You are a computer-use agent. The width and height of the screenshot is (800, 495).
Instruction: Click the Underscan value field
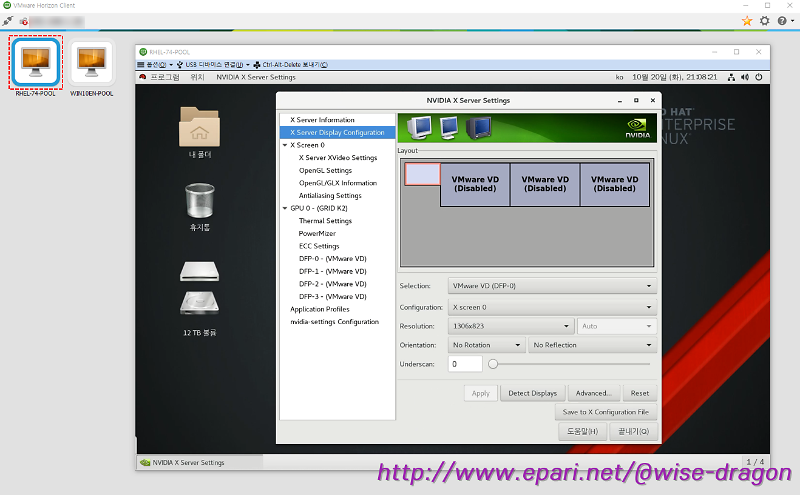tap(465, 364)
